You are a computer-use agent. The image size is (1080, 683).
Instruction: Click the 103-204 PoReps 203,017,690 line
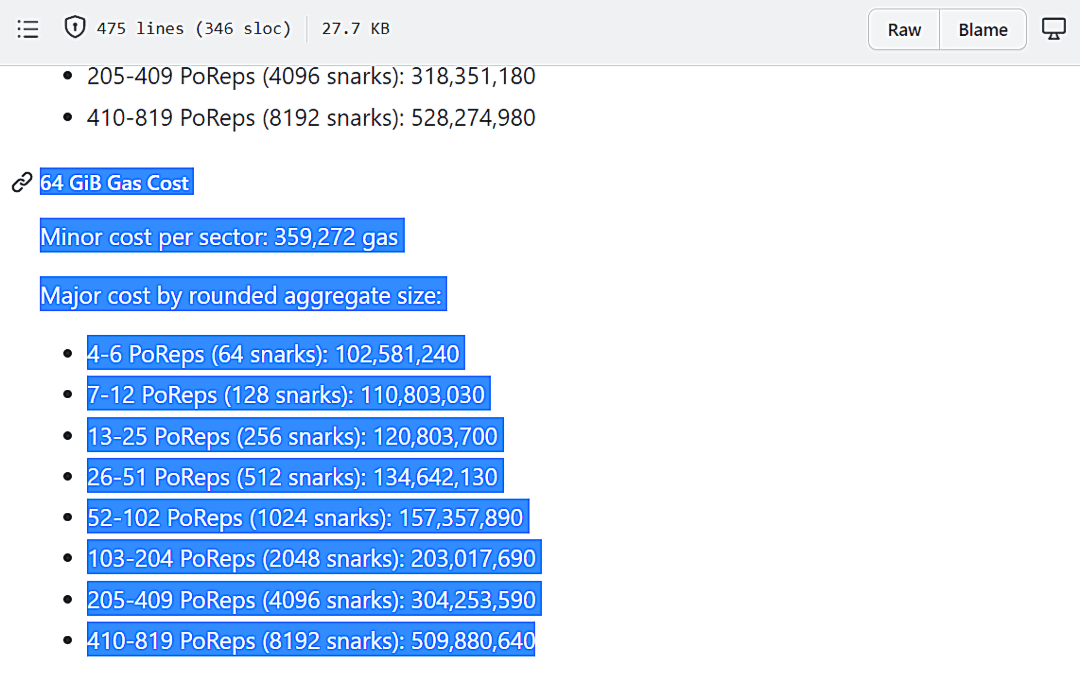(x=312, y=558)
